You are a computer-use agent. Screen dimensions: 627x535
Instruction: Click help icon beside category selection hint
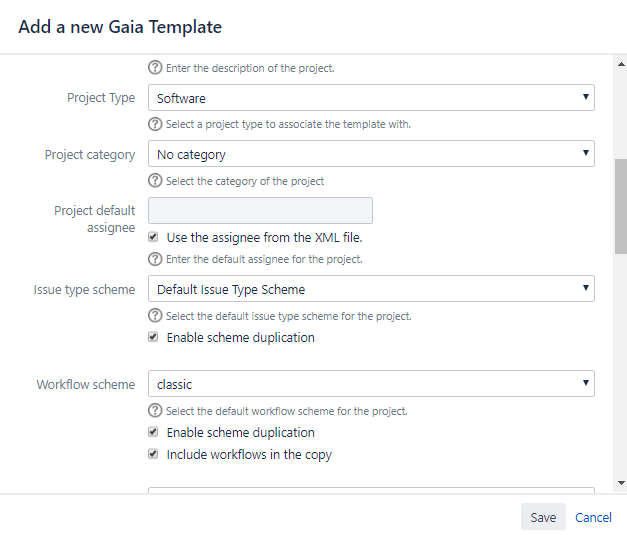(155, 181)
